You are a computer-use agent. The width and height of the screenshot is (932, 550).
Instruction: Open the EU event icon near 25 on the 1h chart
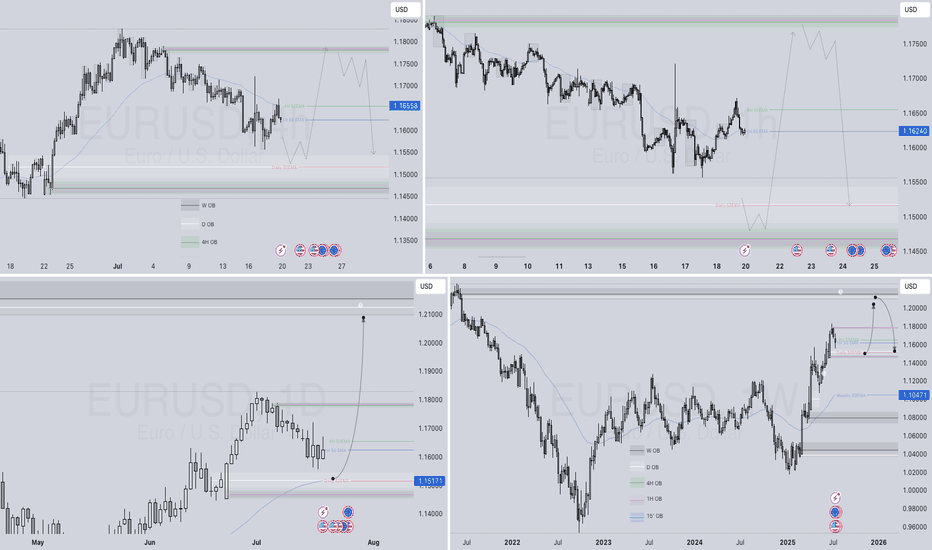pyautogui.click(x=886, y=250)
